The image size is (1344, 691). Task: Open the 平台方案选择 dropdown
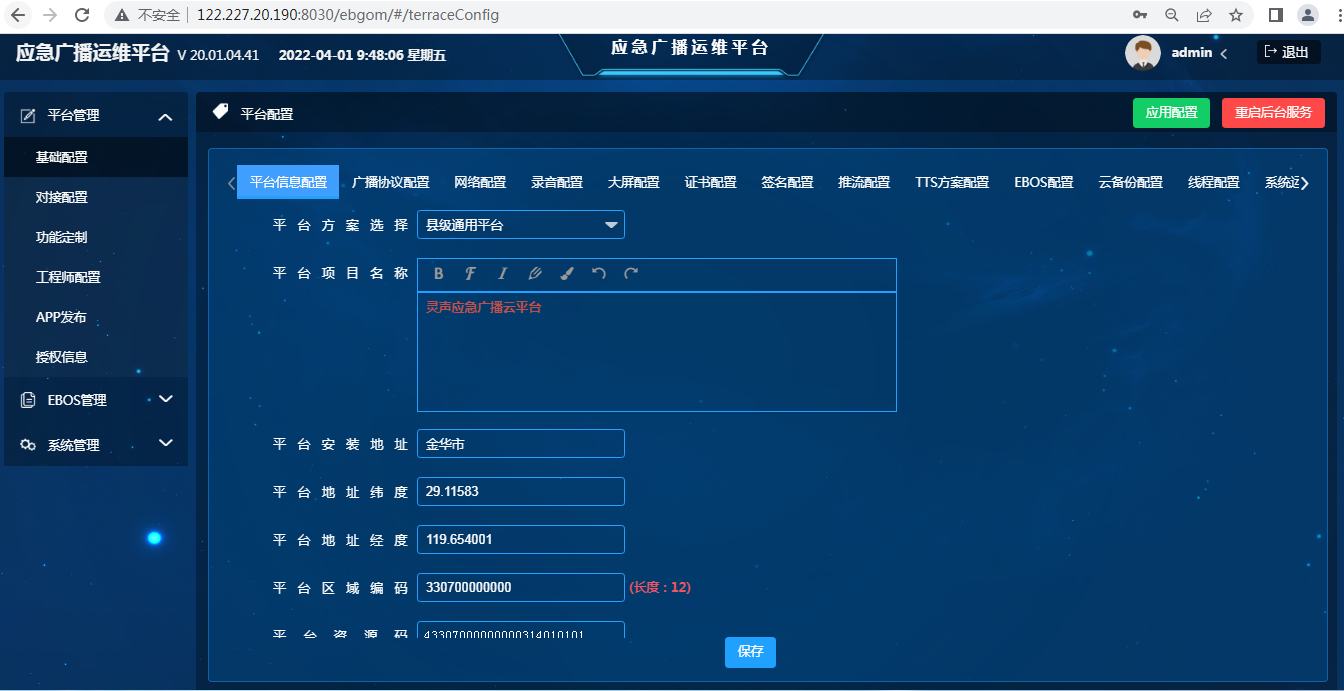click(520, 225)
